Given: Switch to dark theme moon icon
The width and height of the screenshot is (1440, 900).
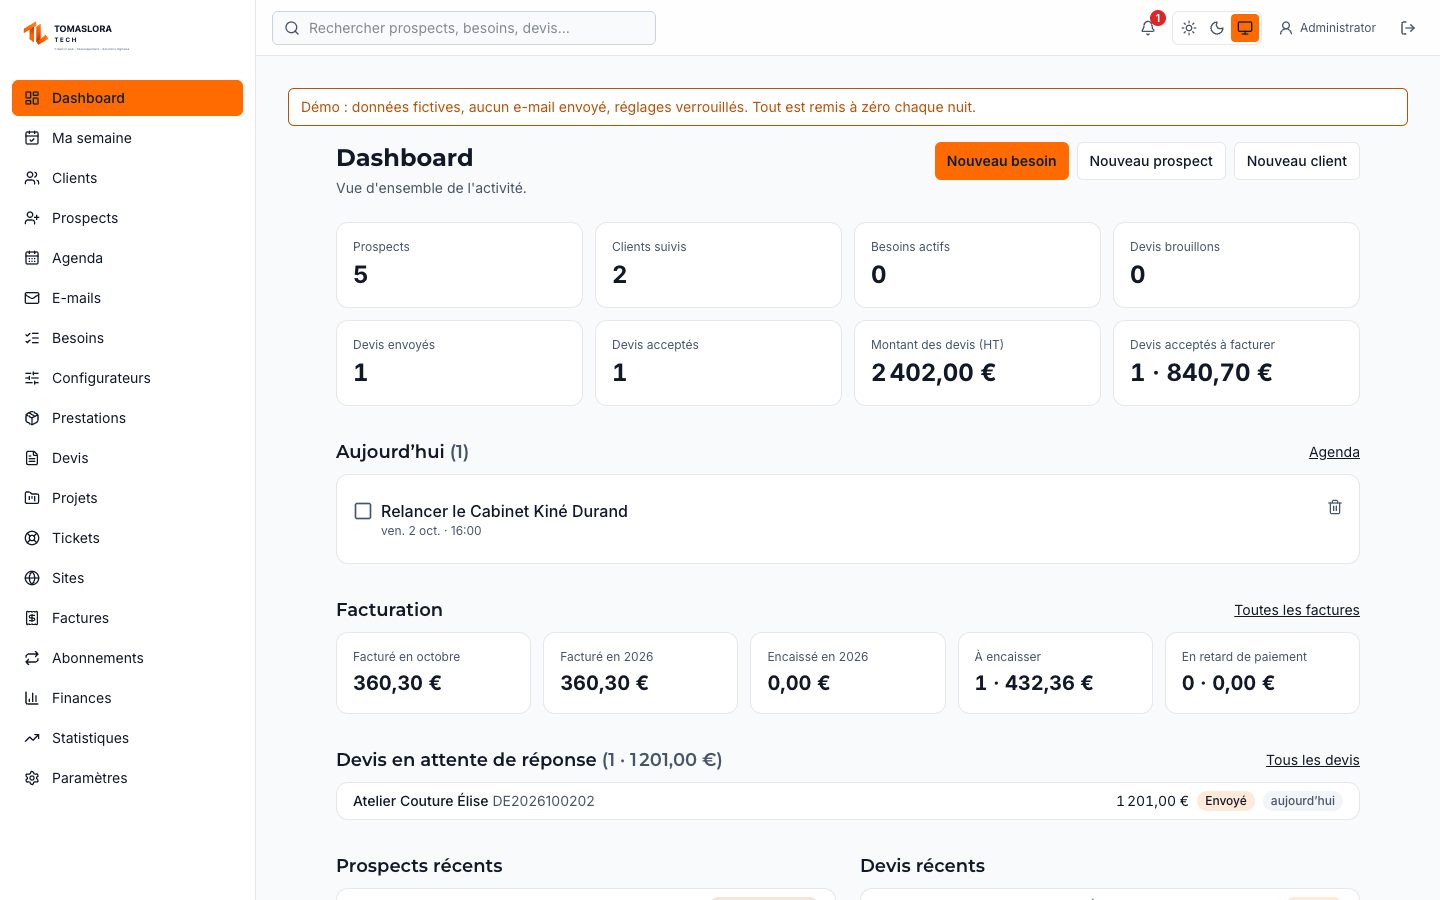Looking at the screenshot, I should click(1217, 28).
